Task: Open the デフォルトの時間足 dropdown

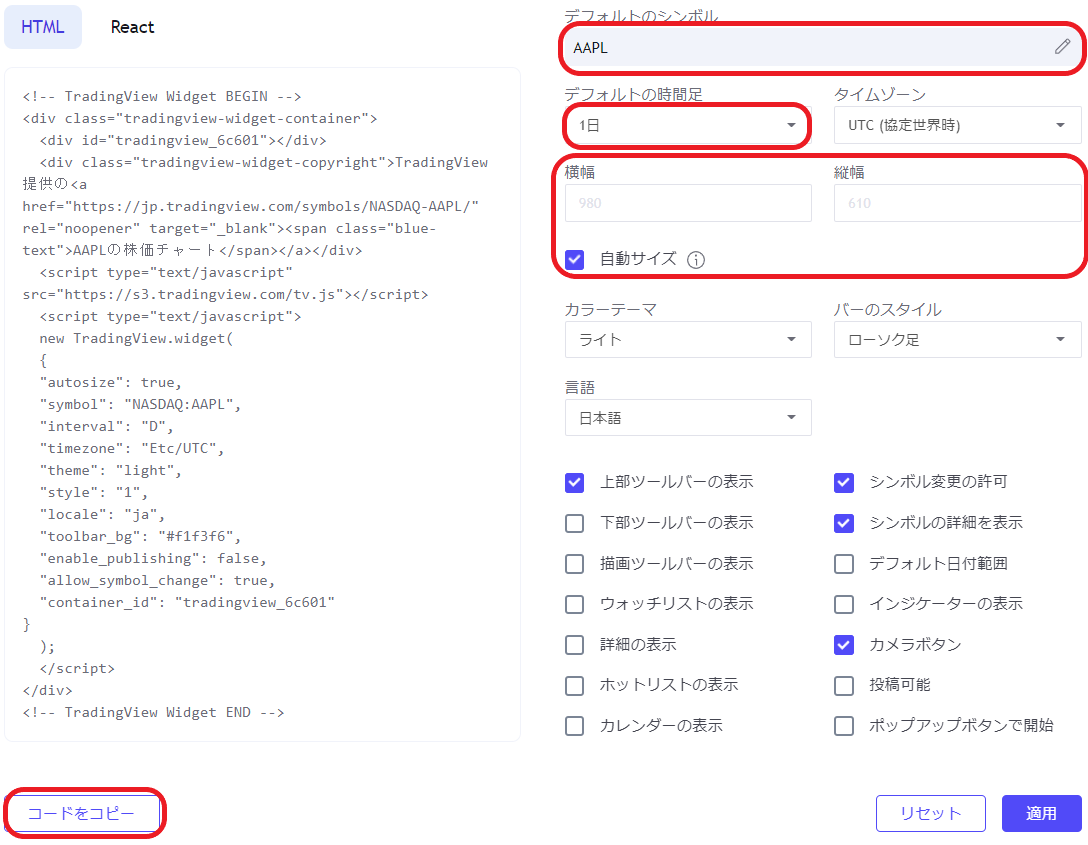Action: pyautogui.click(x=687, y=125)
